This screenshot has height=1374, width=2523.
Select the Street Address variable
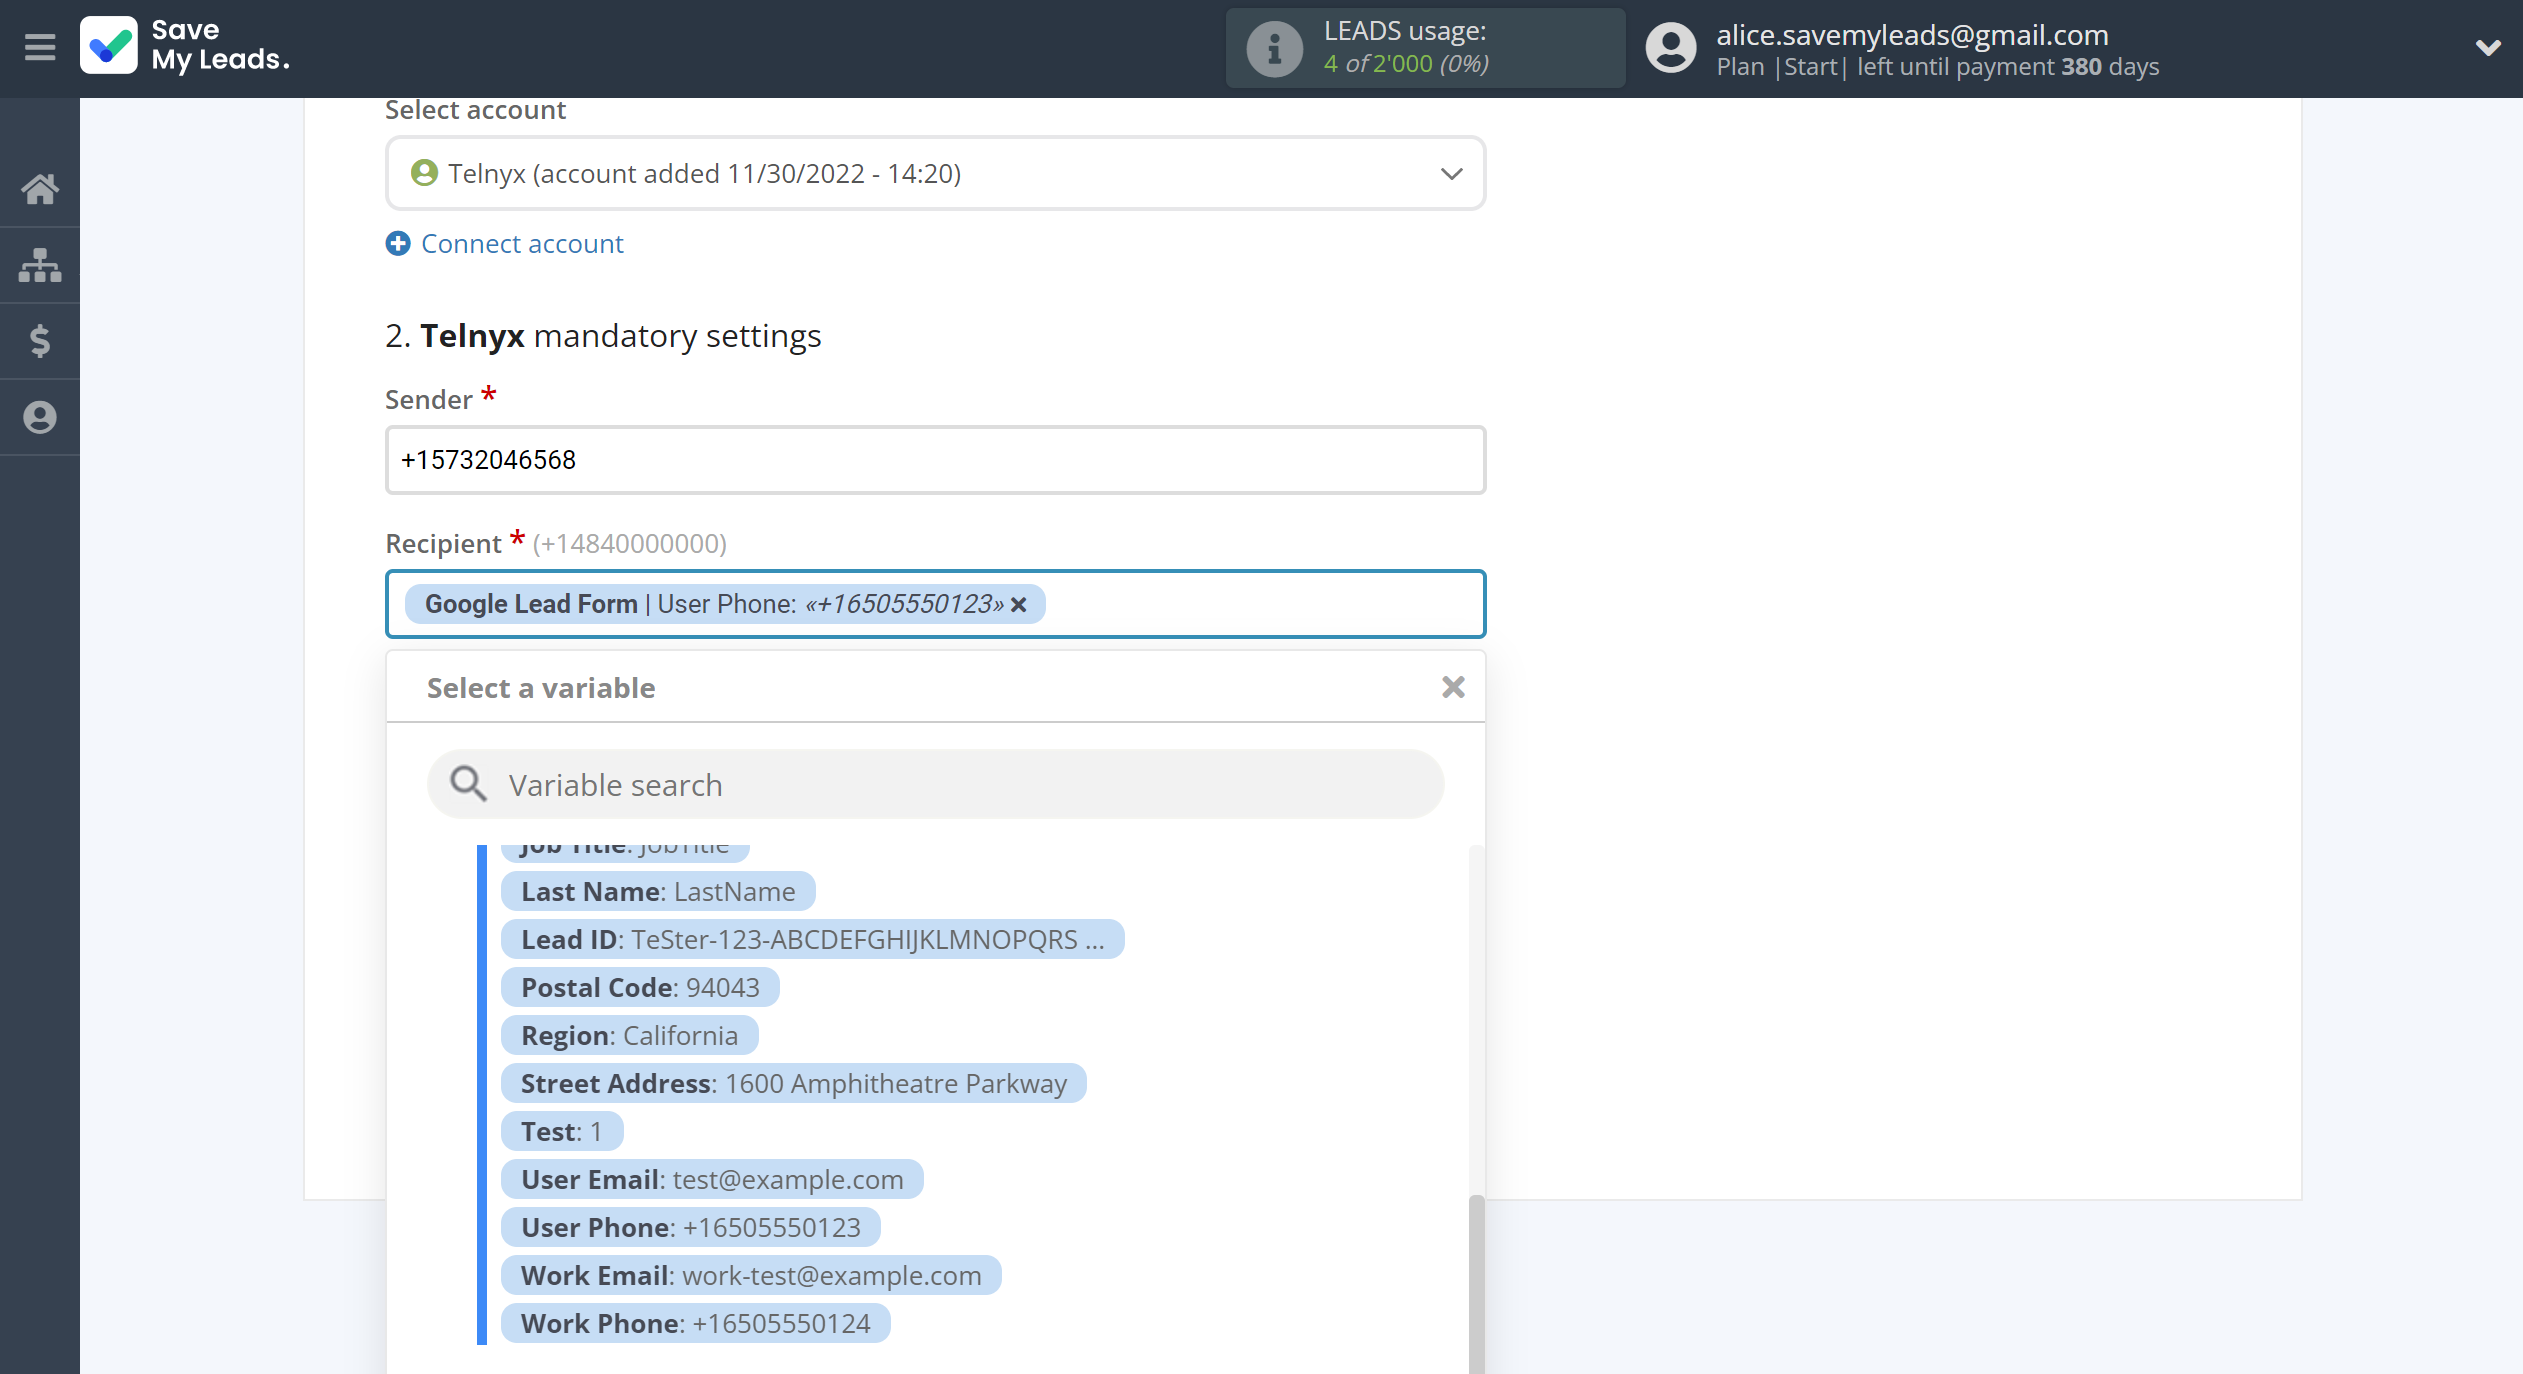click(x=793, y=1084)
